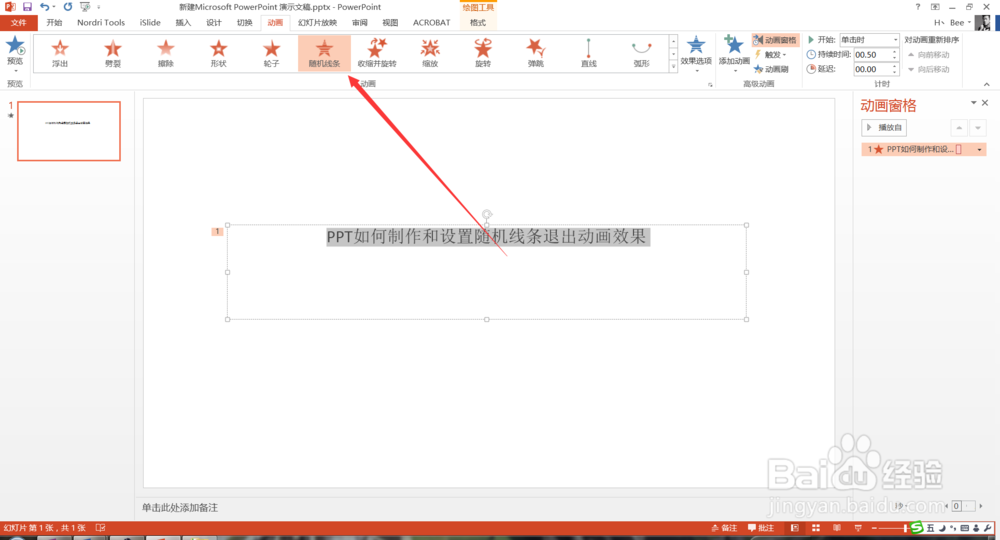The width and height of the screenshot is (1000, 540).
Task: Click 向前移动 move earlier
Action: 929,55
